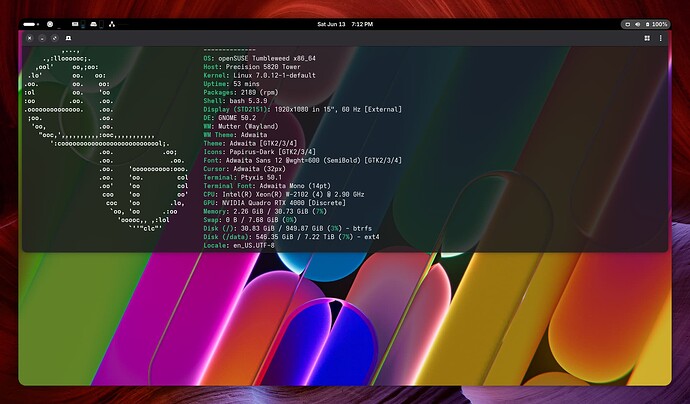The height and width of the screenshot is (404, 690).
Task: Click the 'Display (STD2151)' resolution line
Action: click(x=302, y=110)
